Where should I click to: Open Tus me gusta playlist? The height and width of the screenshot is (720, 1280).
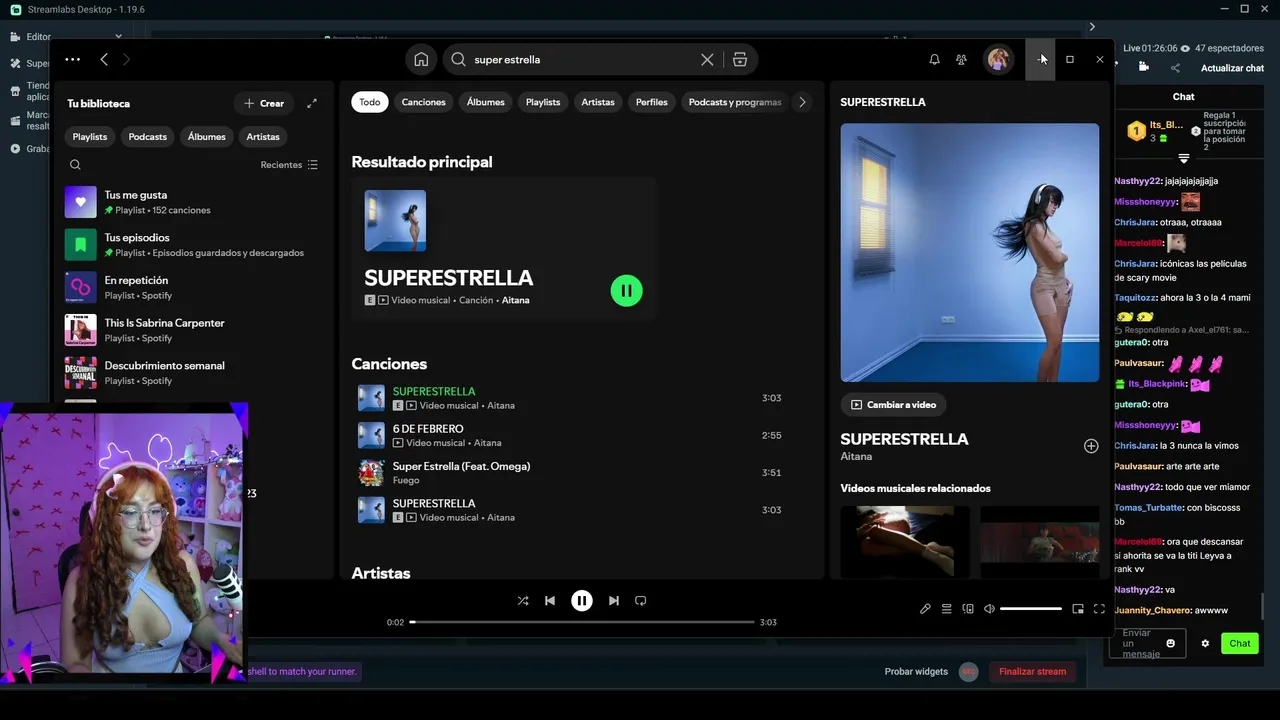192,202
